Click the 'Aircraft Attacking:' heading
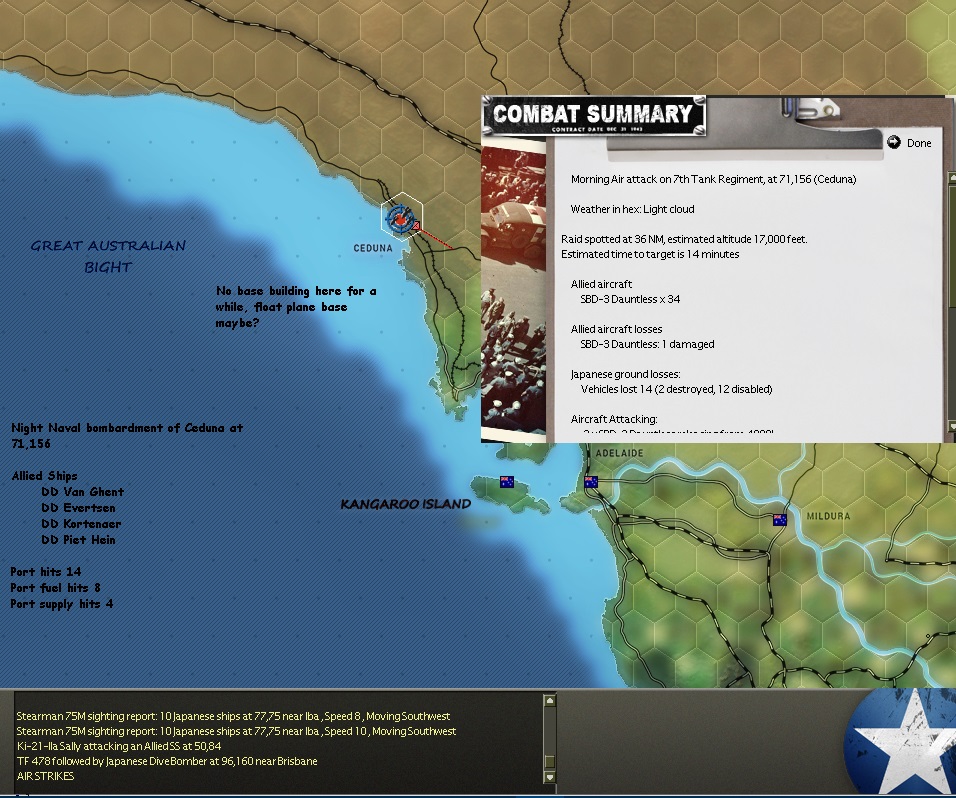Screen dimensions: 956x798 pos(614,419)
